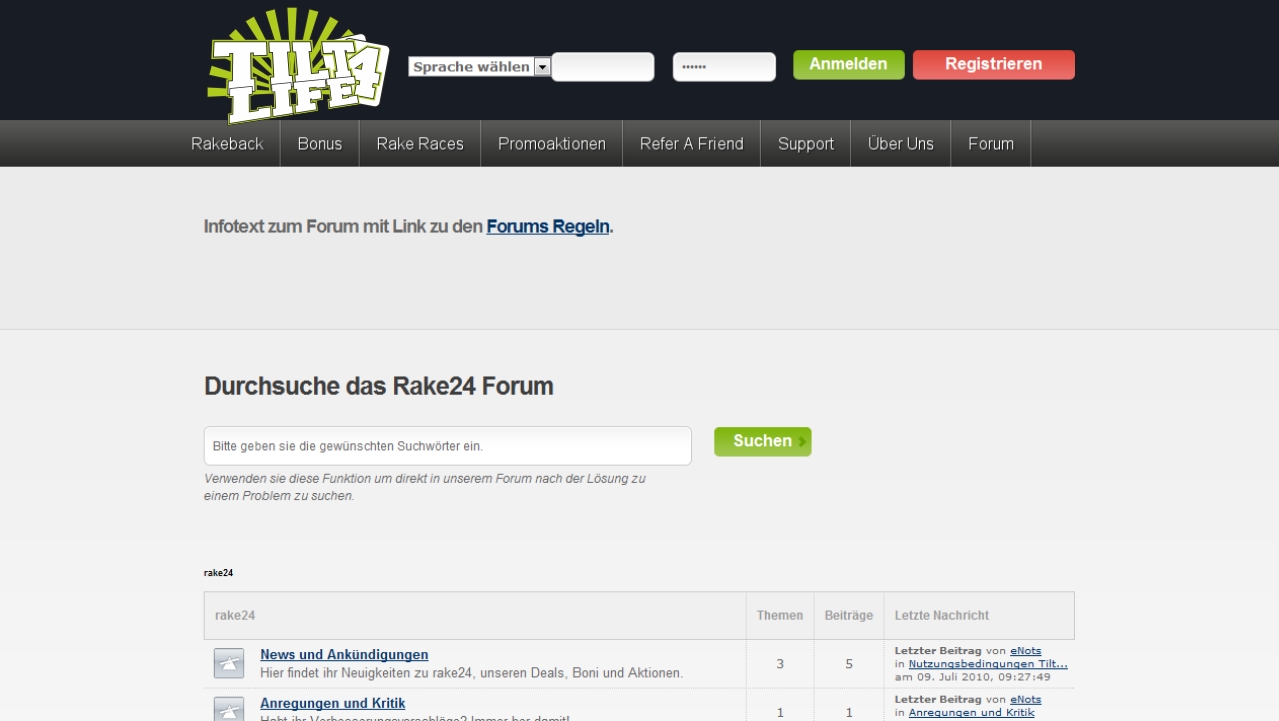The height and width of the screenshot is (721, 1279).
Task: Open the News und Ankündigungen forum icon
Action: click(x=229, y=664)
